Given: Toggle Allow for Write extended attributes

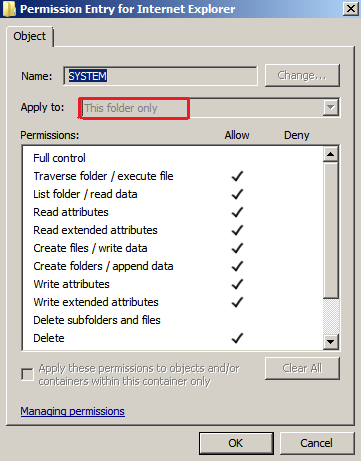Looking at the screenshot, I should [x=237, y=302].
